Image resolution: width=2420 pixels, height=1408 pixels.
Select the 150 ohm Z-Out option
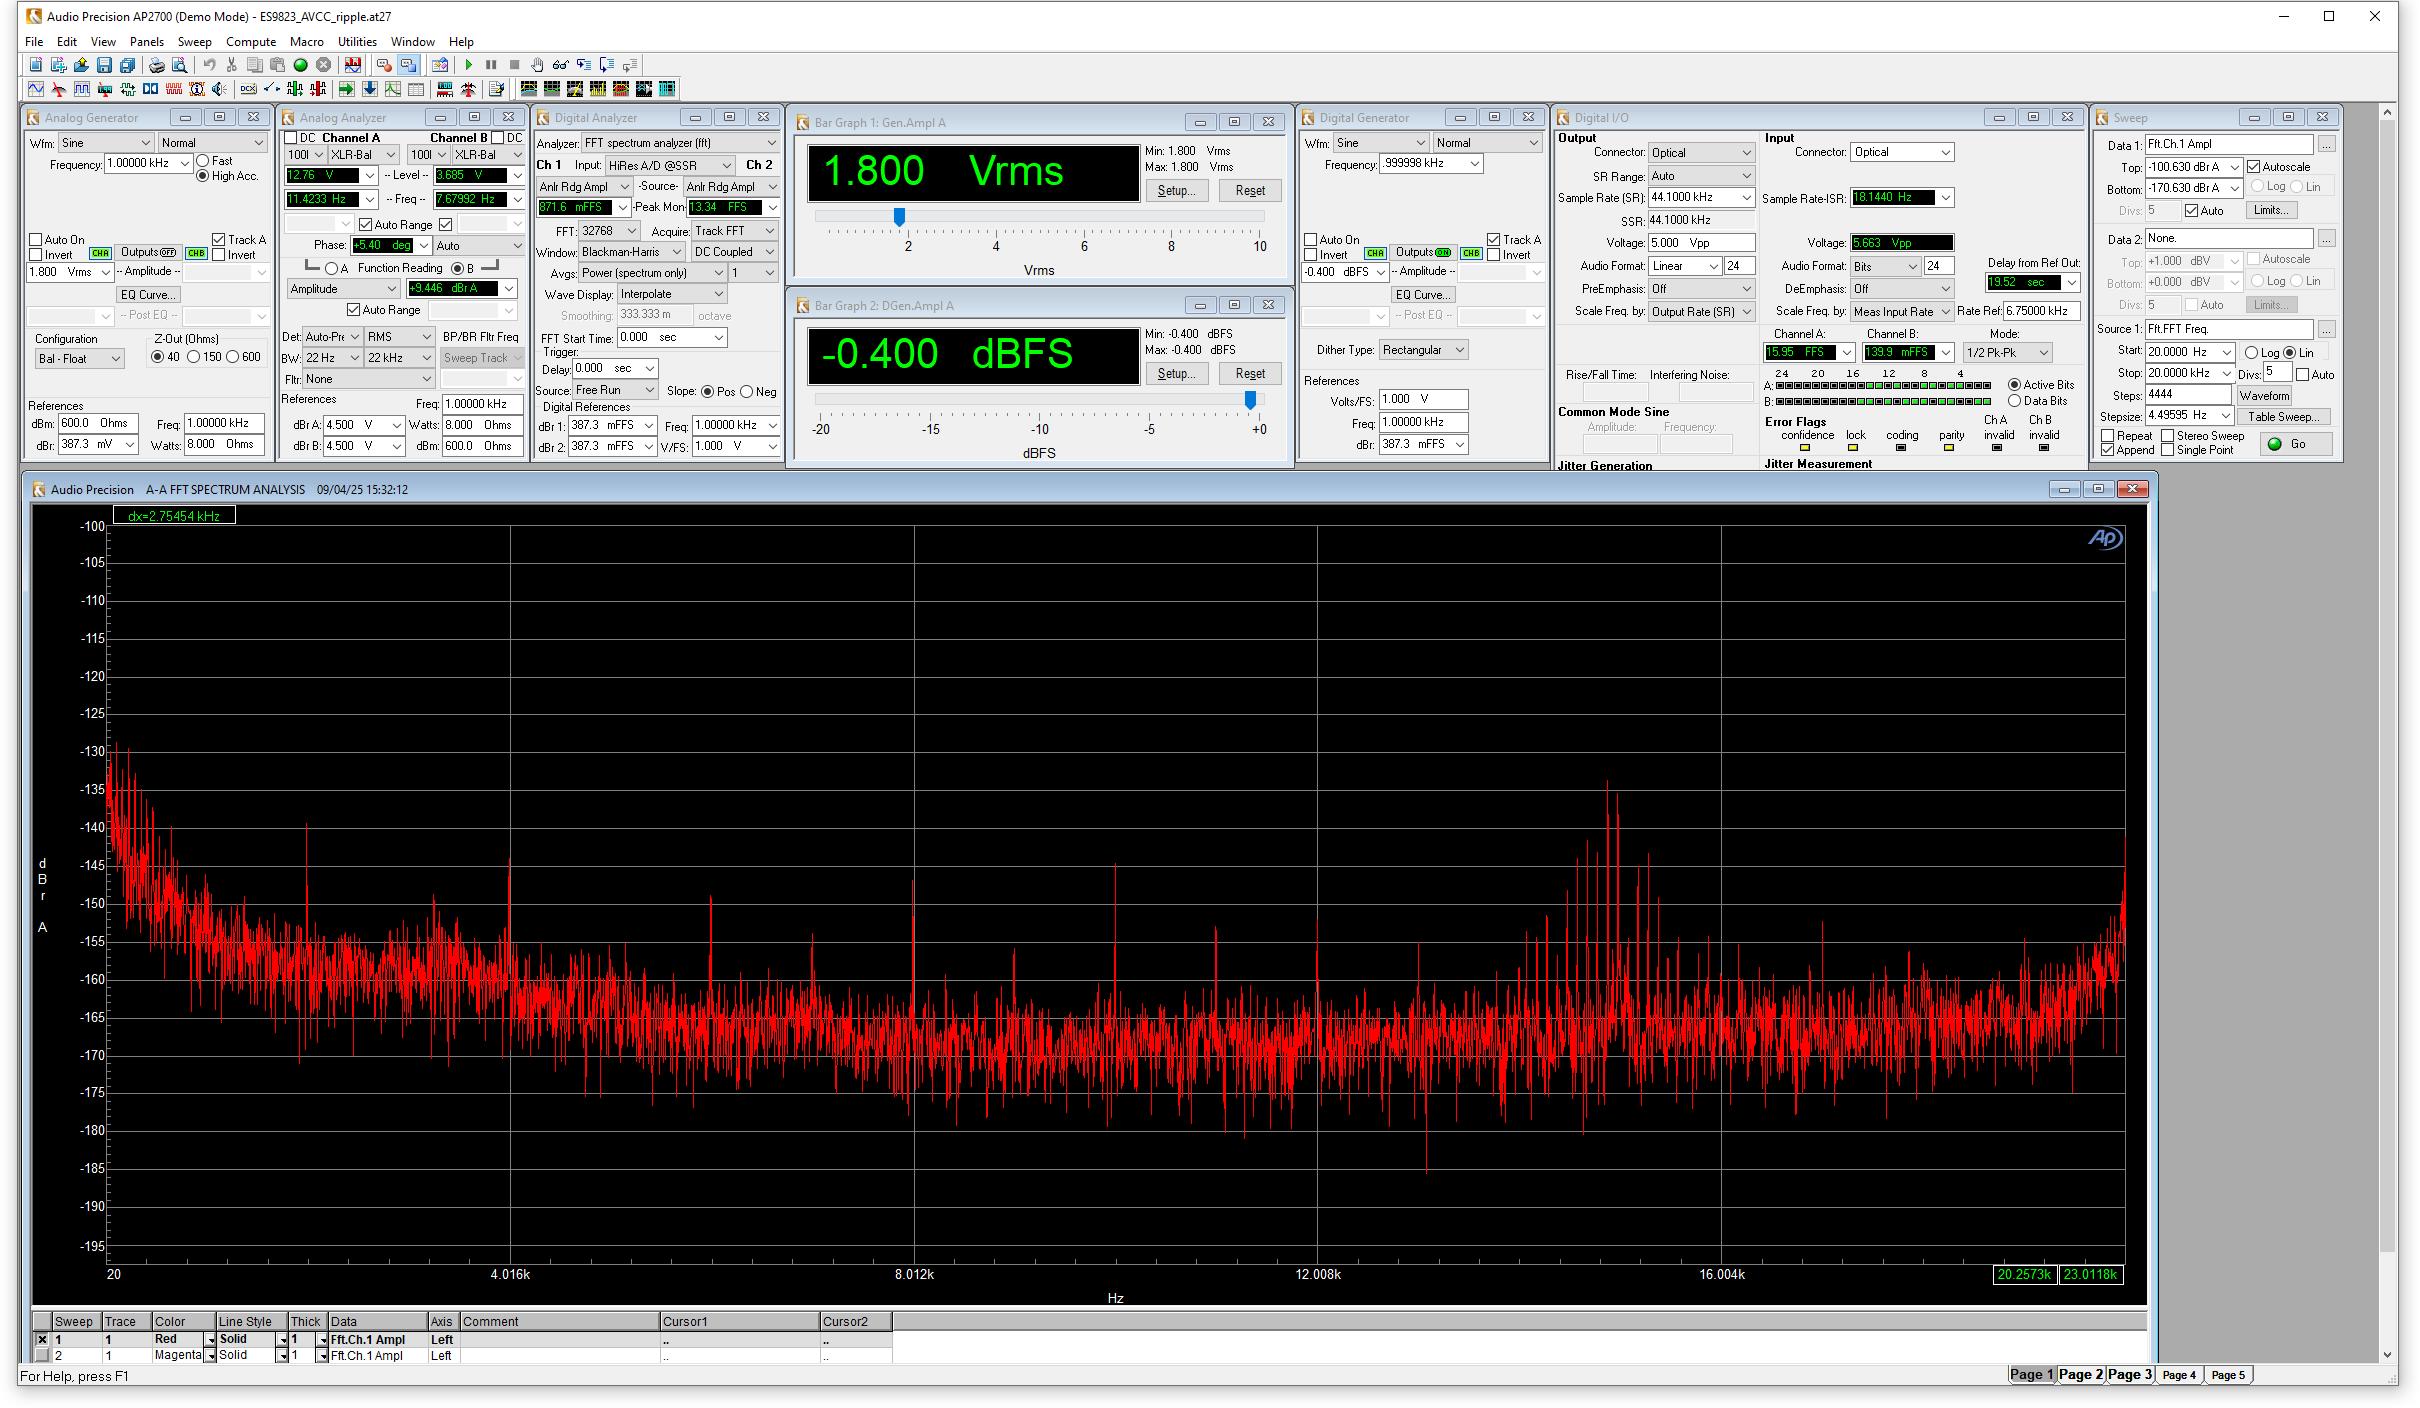pyautogui.click(x=195, y=357)
